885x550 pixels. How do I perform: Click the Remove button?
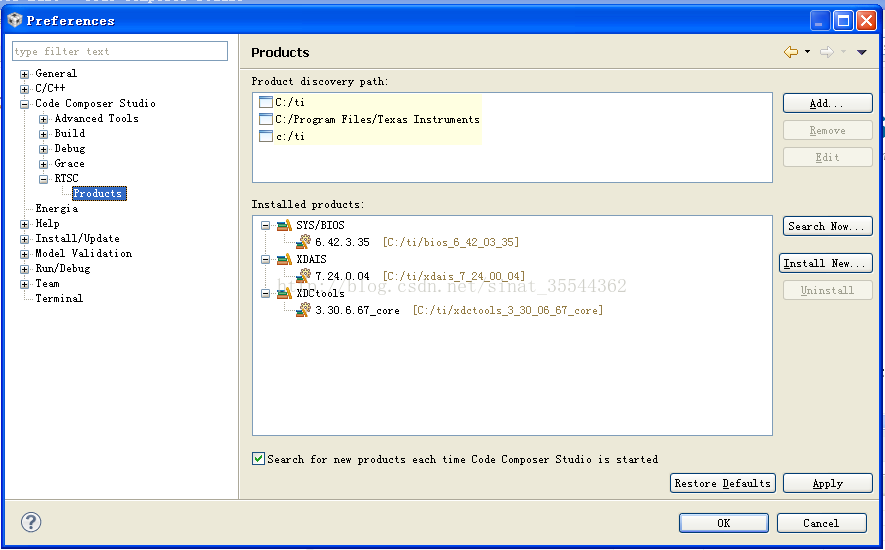click(827, 130)
